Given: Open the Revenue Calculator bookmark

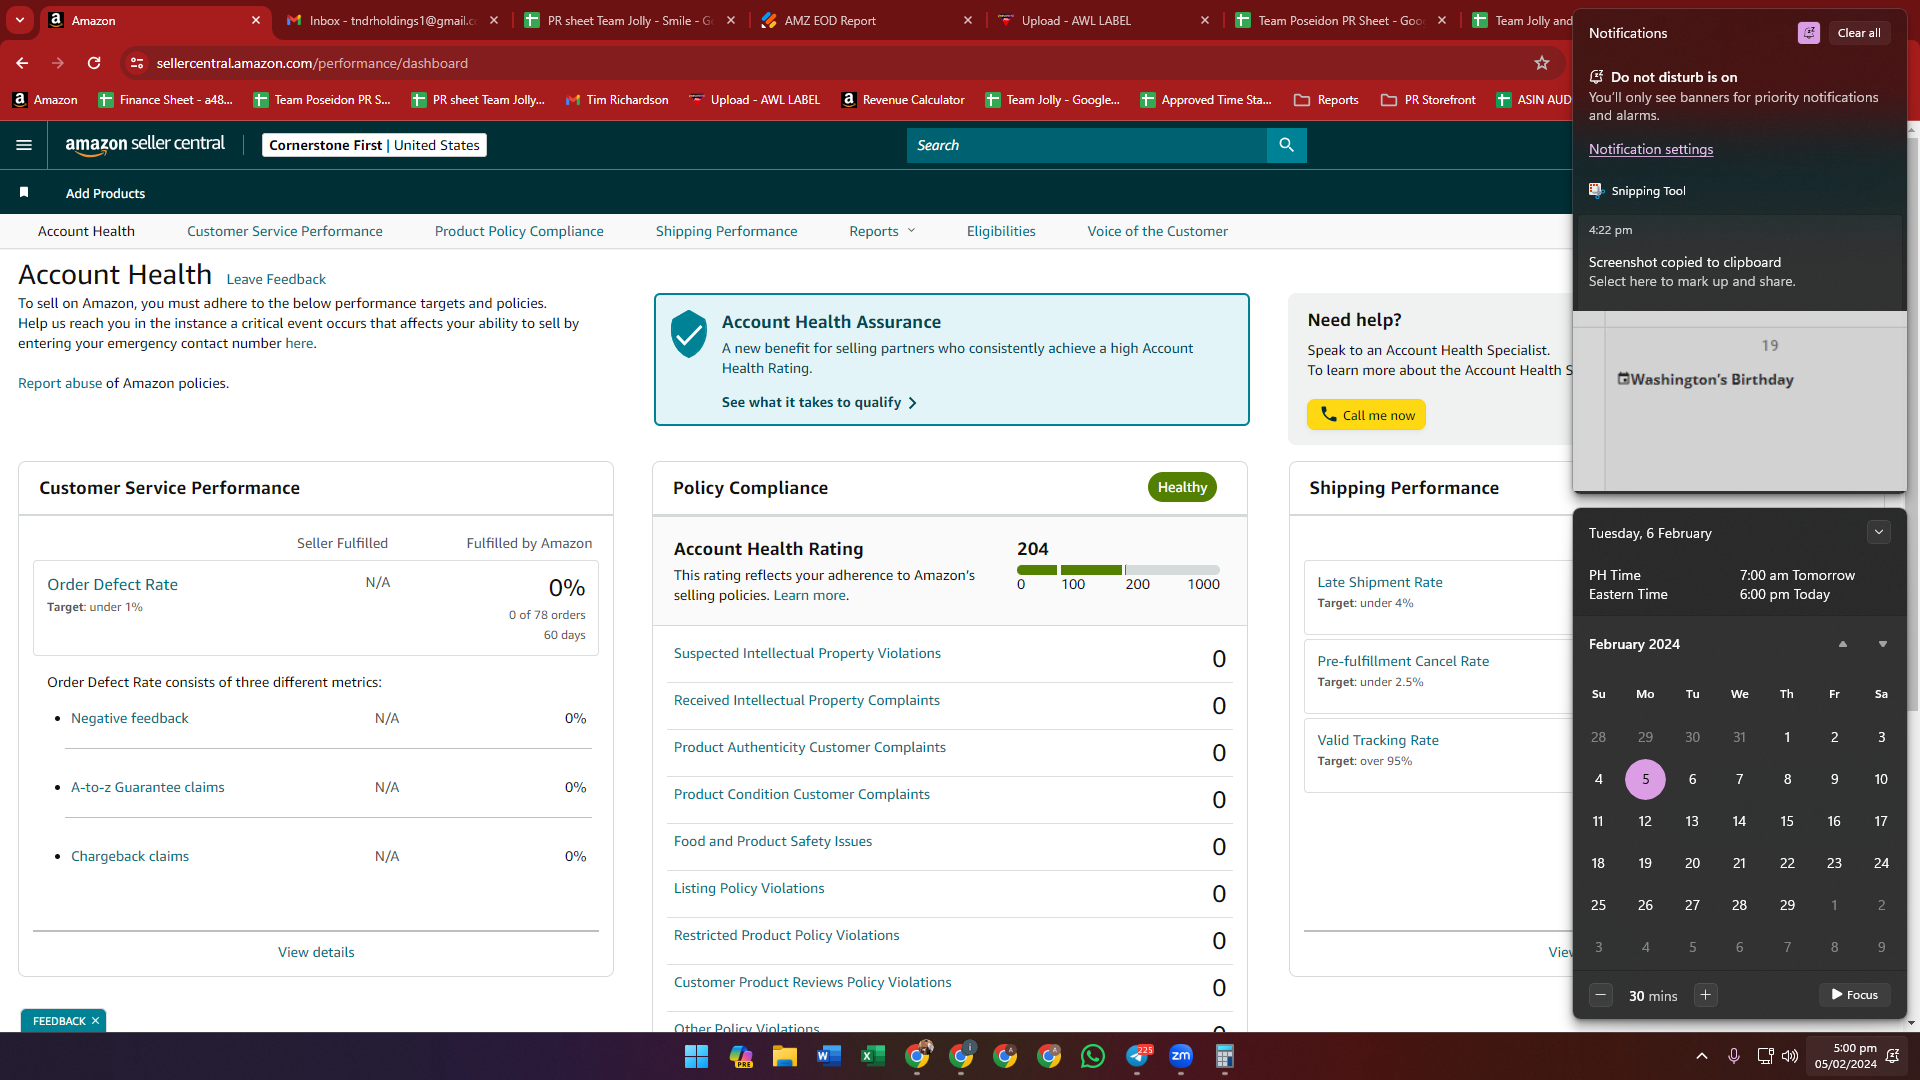Looking at the screenshot, I should [903, 100].
